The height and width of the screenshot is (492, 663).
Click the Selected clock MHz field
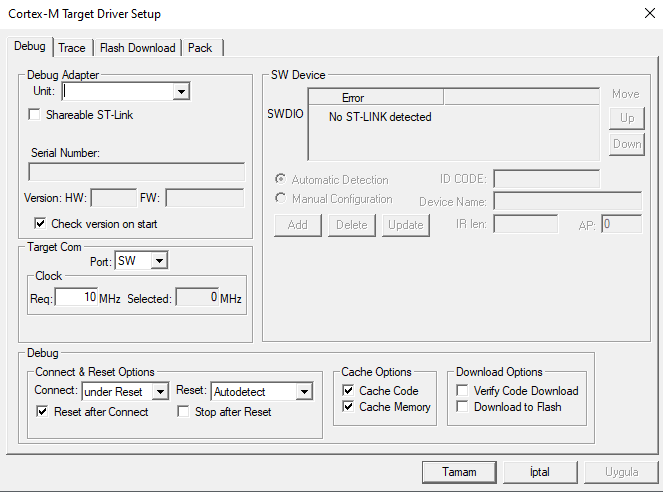point(197,297)
